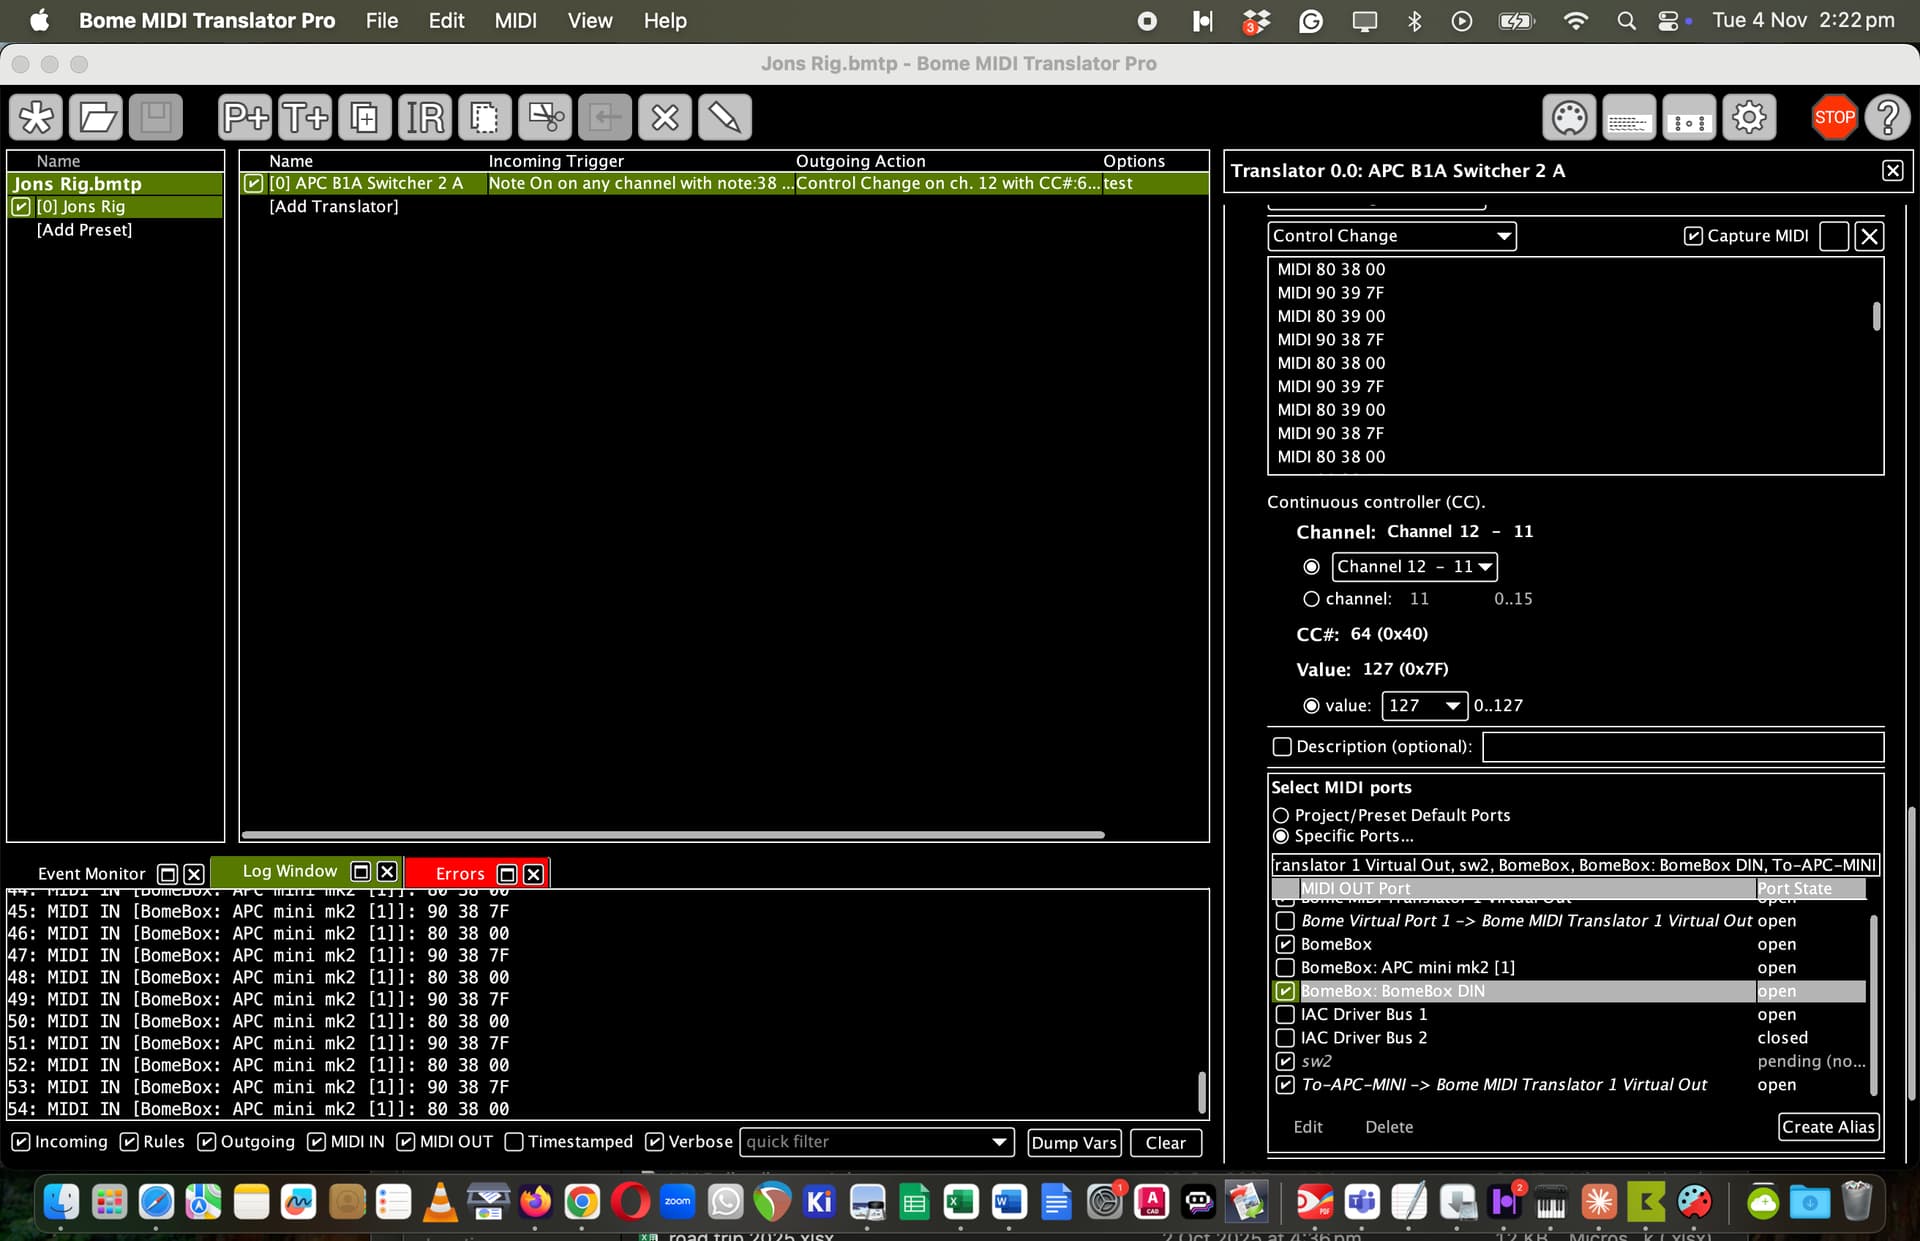Viewport: 1920px width, 1241px height.
Task: Open settings with the gear icon
Action: (1749, 117)
